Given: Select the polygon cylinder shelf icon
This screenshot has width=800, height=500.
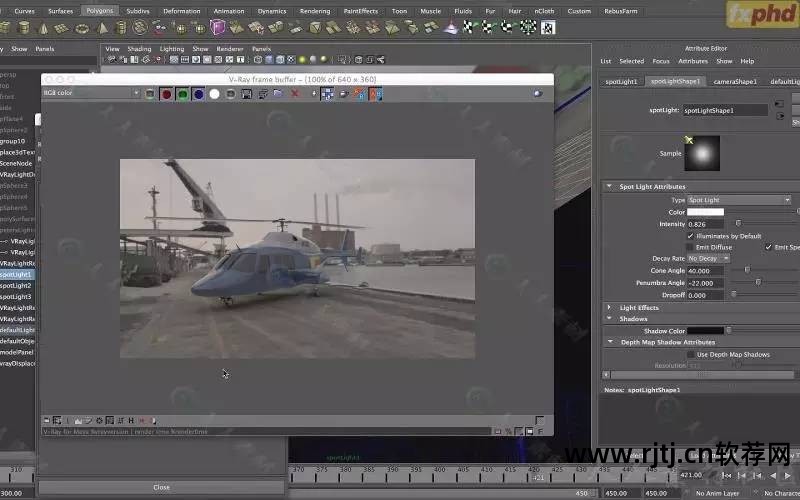Looking at the screenshot, I should [x=24, y=28].
